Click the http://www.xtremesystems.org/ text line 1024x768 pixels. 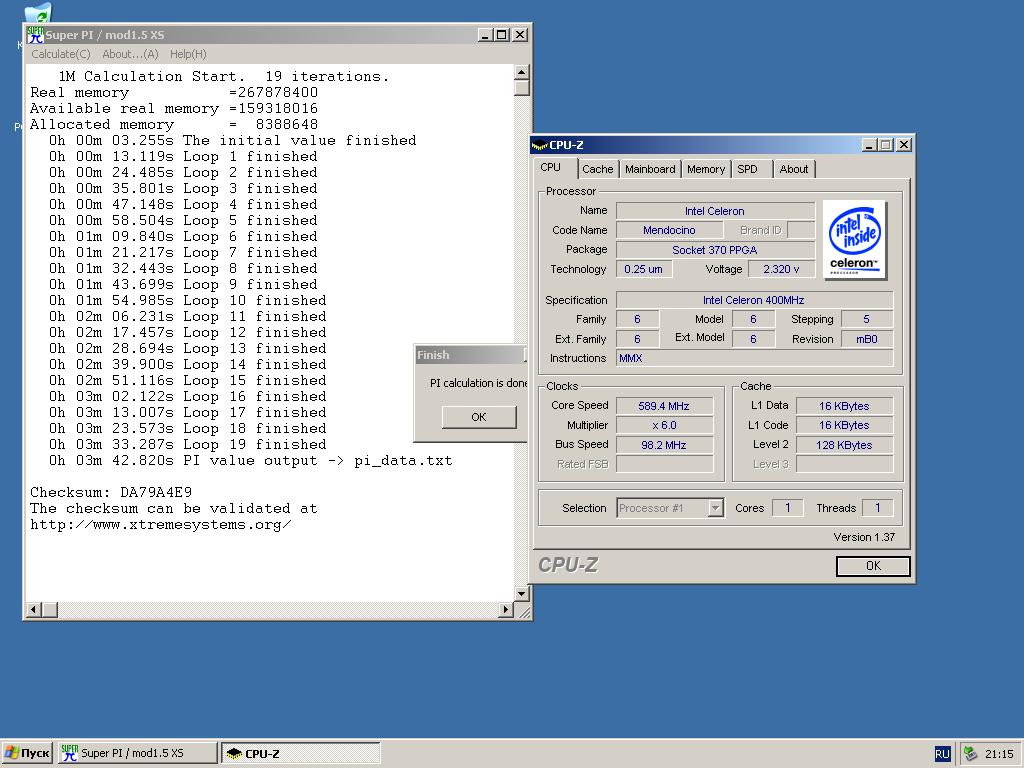click(x=161, y=524)
